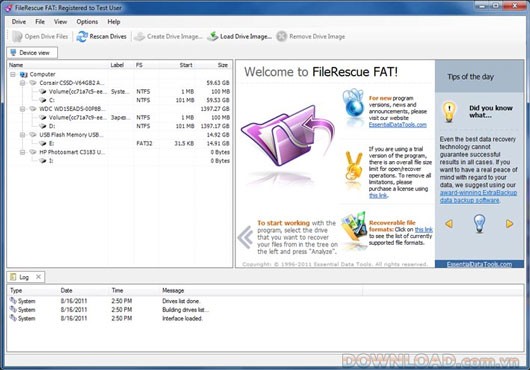Show the previous tip with left arrow
530x370 pixels.
[449, 224]
